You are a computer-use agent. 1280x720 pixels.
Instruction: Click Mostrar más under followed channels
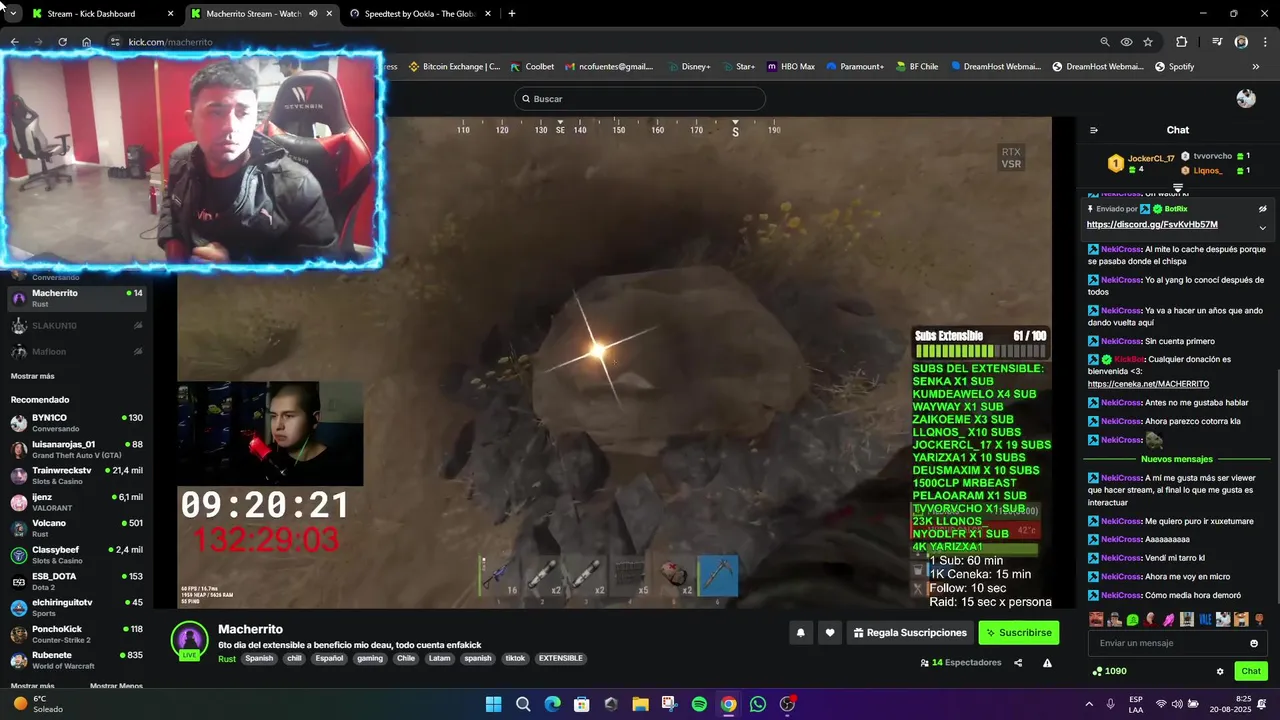[x=33, y=376]
